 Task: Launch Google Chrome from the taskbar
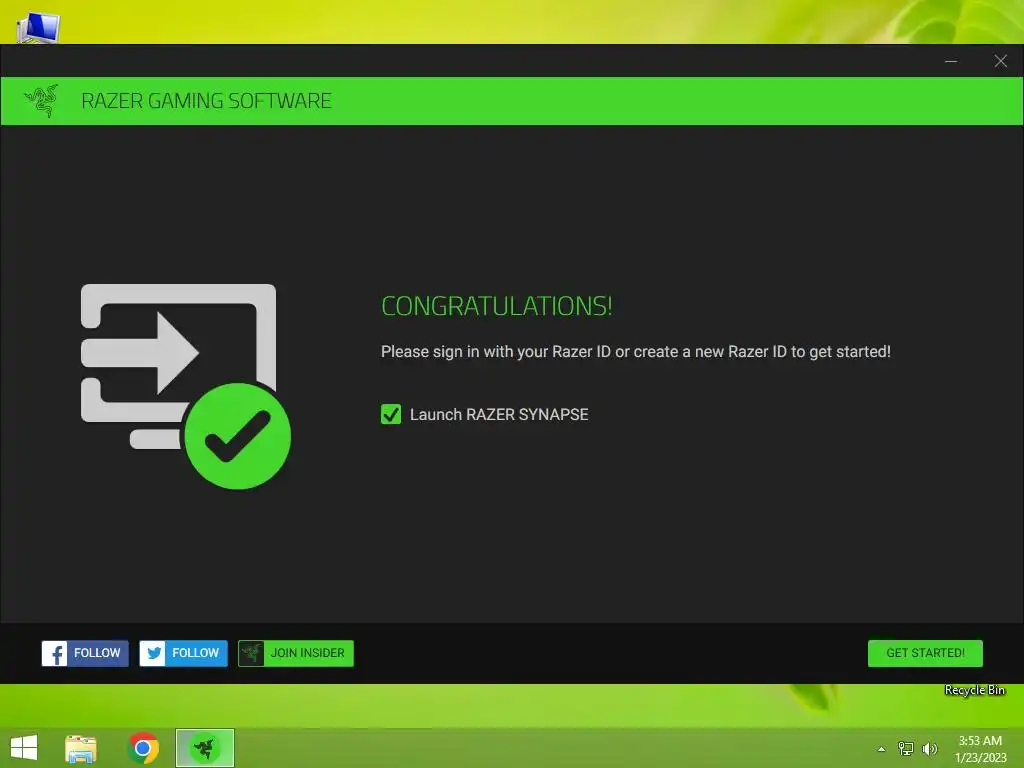143,748
